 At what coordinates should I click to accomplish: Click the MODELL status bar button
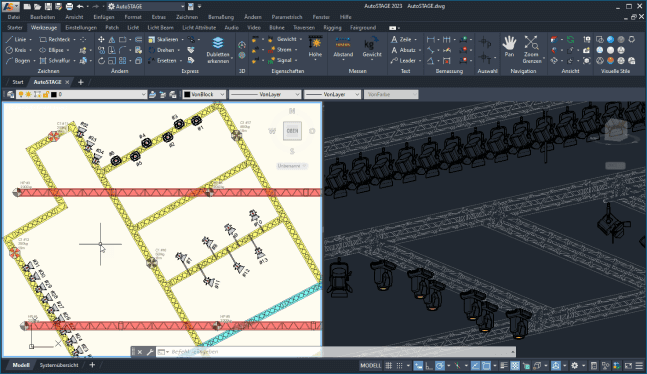371,366
